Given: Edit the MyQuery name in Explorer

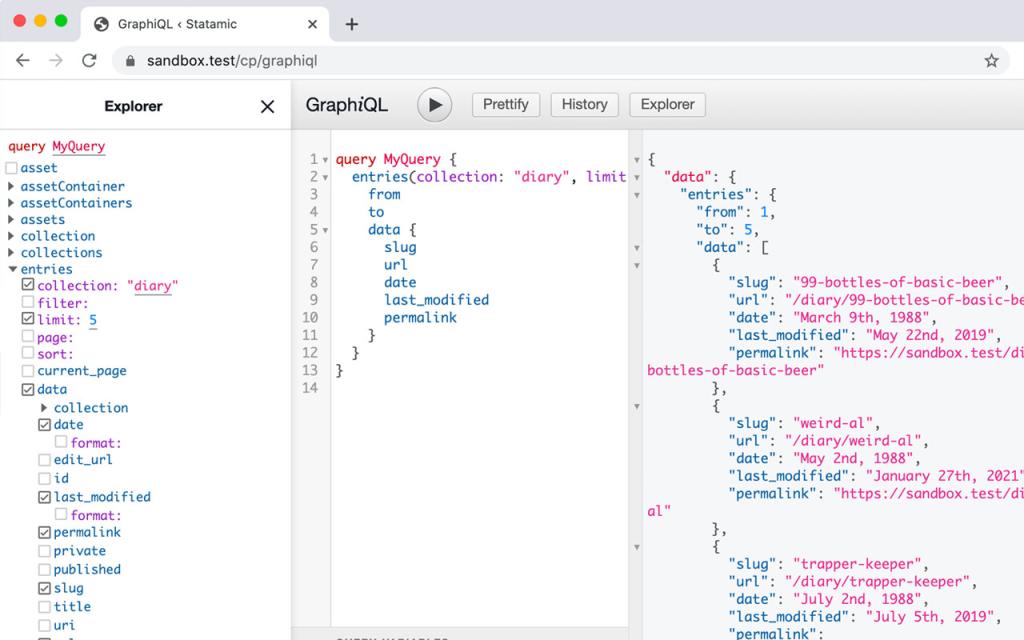Looking at the screenshot, I should point(78,146).
